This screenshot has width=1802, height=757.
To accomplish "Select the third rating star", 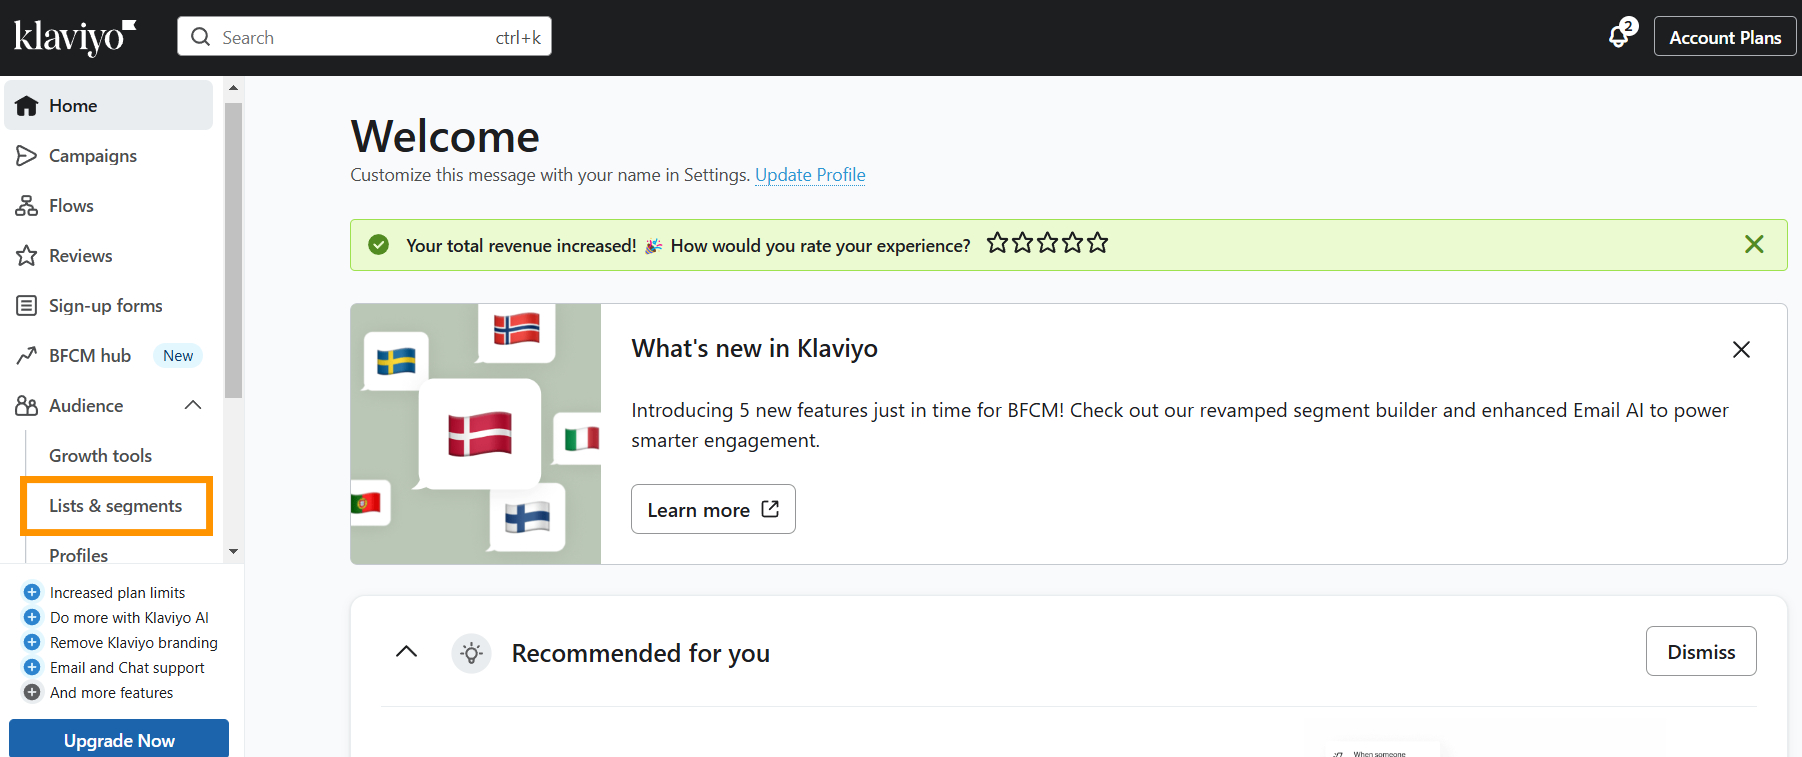I will (1047, 243).
